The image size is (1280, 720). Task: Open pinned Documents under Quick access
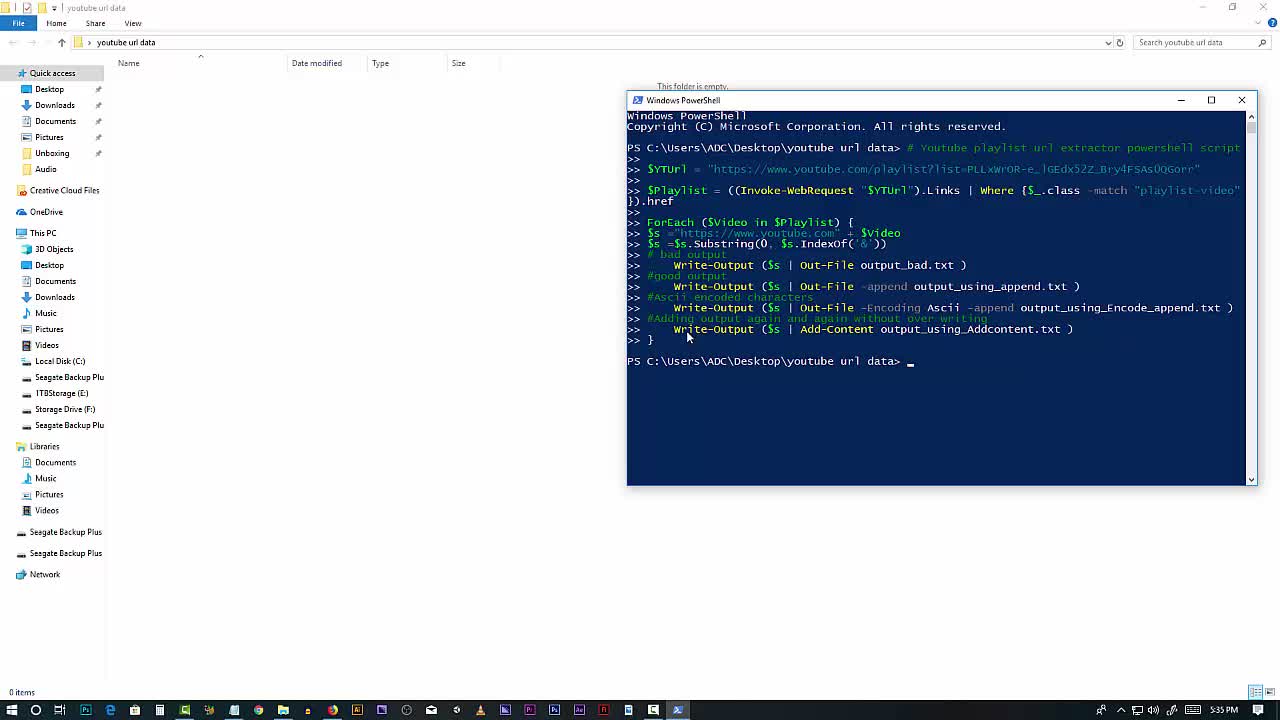pyautogui.click(x=55, y=121)
